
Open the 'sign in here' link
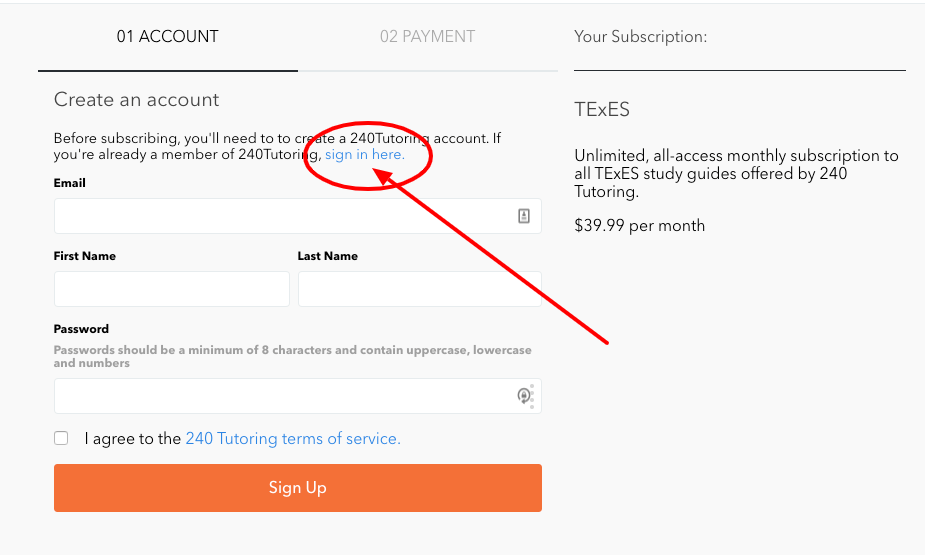click(365, 155)
